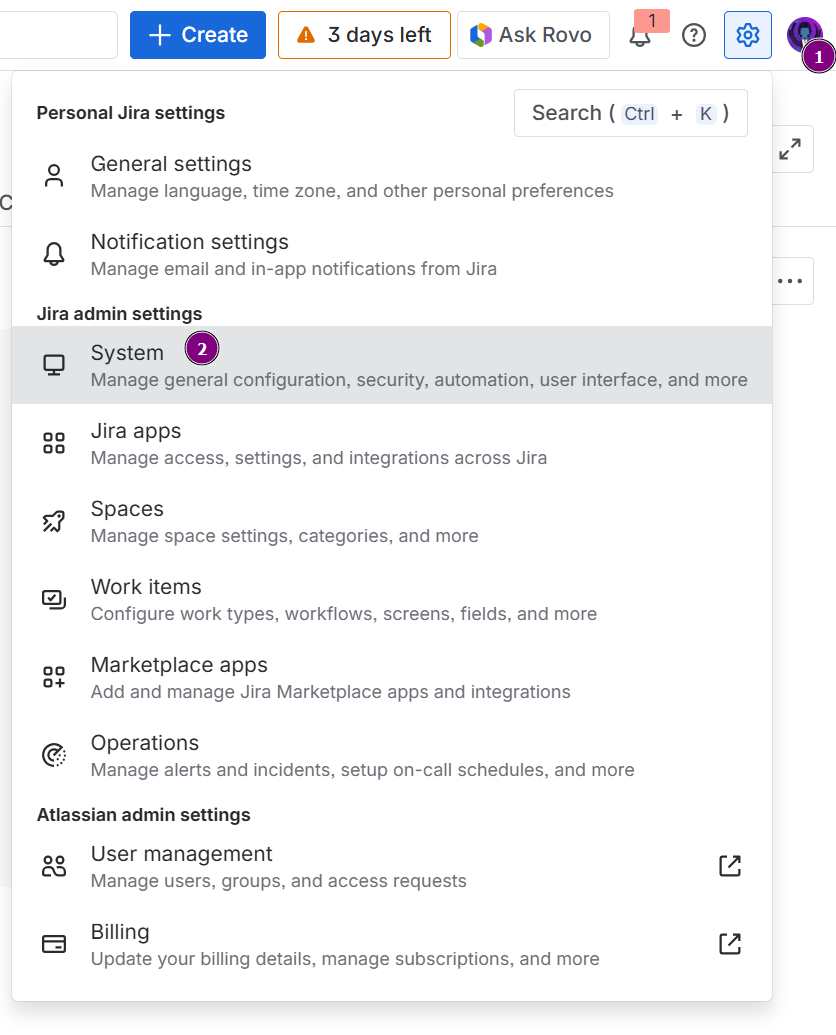This screenshot has width=836, height=1035.
Task: Open the user profile avatar
Action: (803, 35)
